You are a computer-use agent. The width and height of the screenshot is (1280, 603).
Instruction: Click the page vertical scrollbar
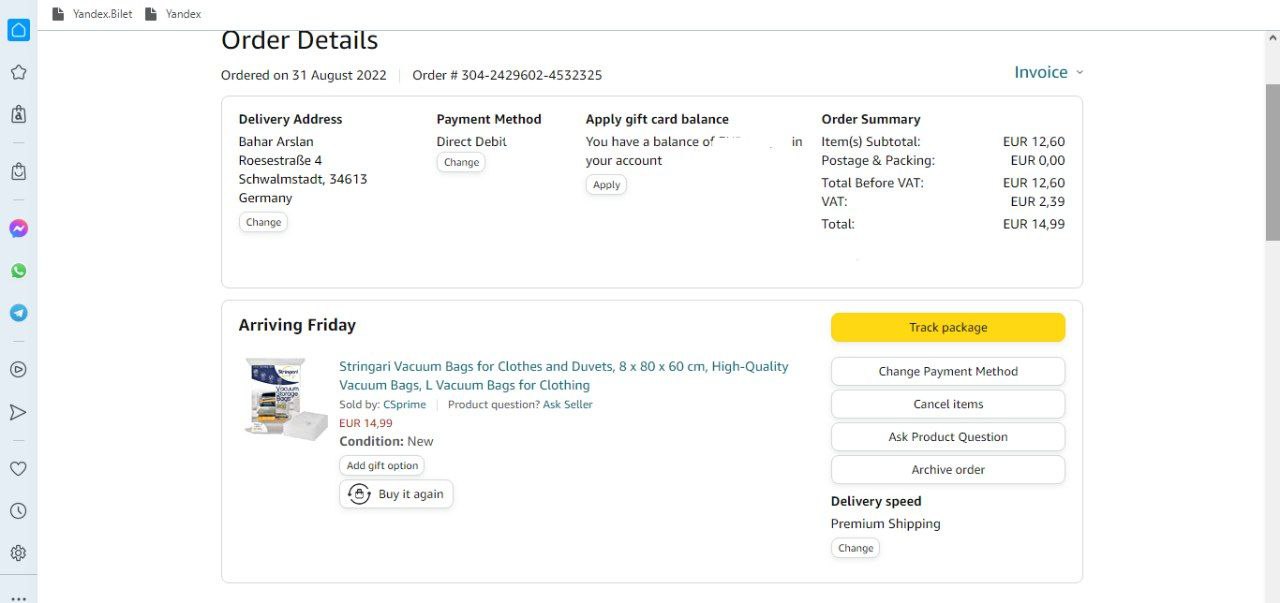1272,160
